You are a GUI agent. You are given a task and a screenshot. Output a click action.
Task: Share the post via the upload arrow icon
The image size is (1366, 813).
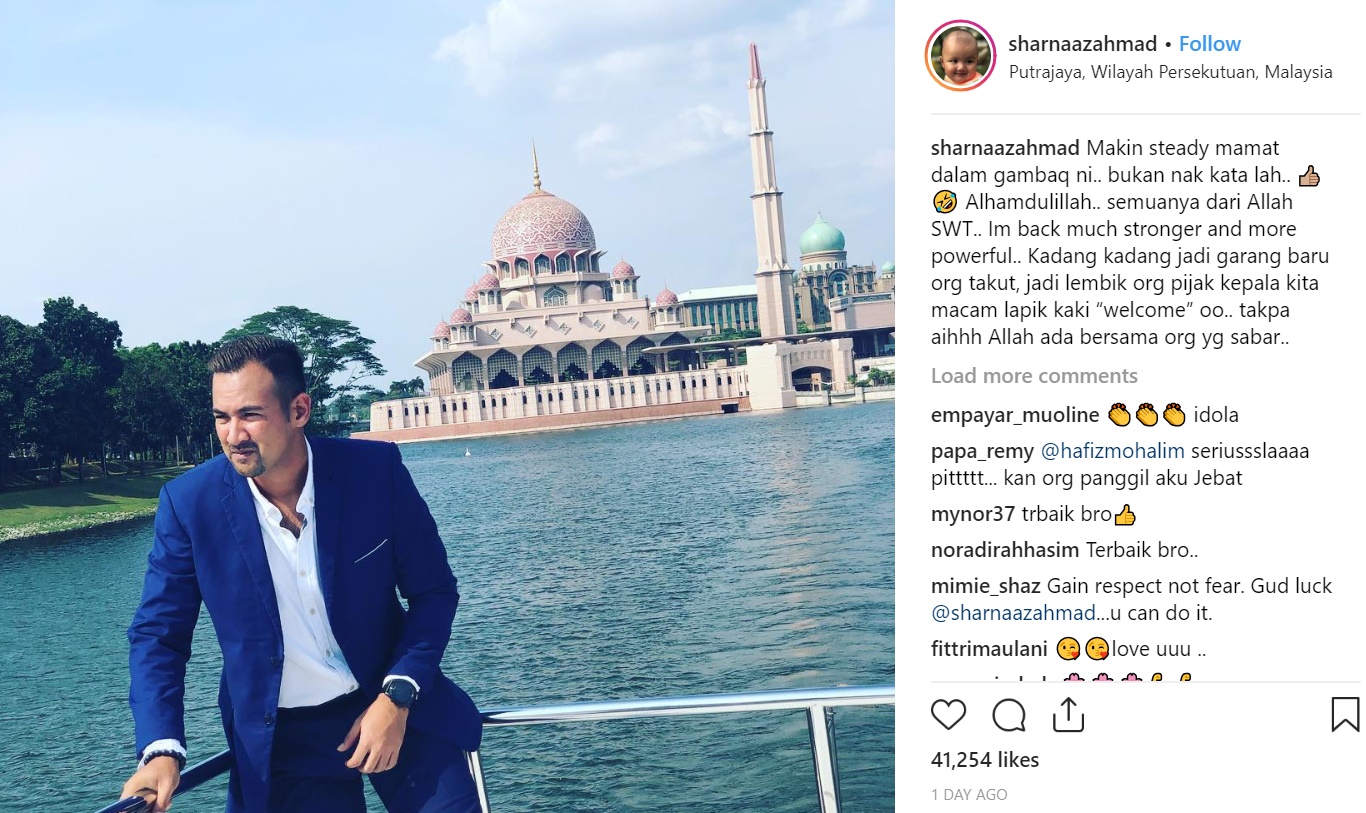coord(1068,714)
